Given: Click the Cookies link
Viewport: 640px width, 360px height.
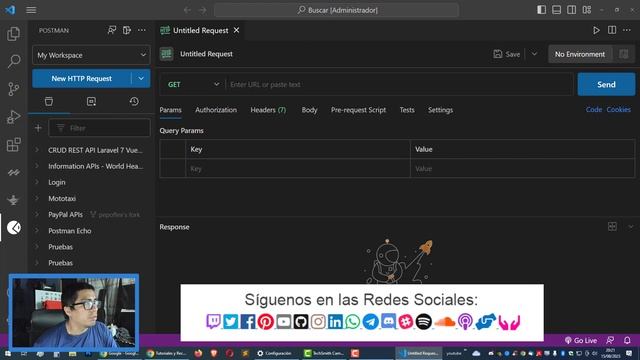Looking at the screenshot, I should click(618, 109).
